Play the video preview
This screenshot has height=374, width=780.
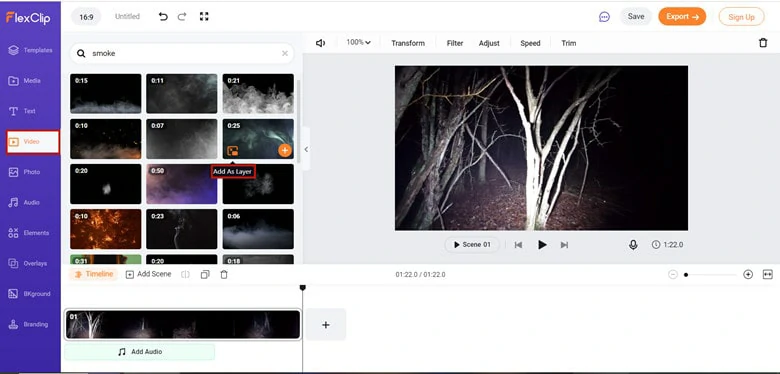(x=542, y=245)
